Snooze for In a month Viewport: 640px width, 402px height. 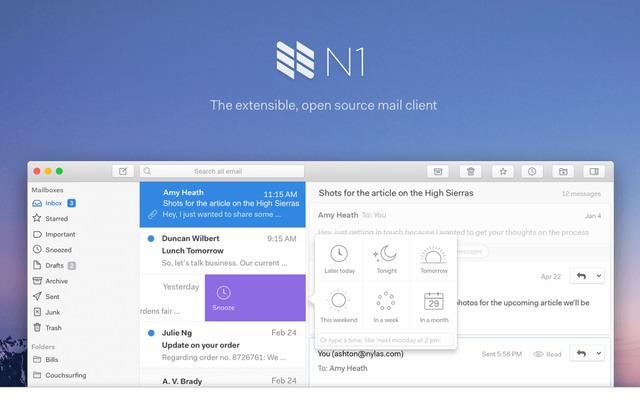(433, 307)
